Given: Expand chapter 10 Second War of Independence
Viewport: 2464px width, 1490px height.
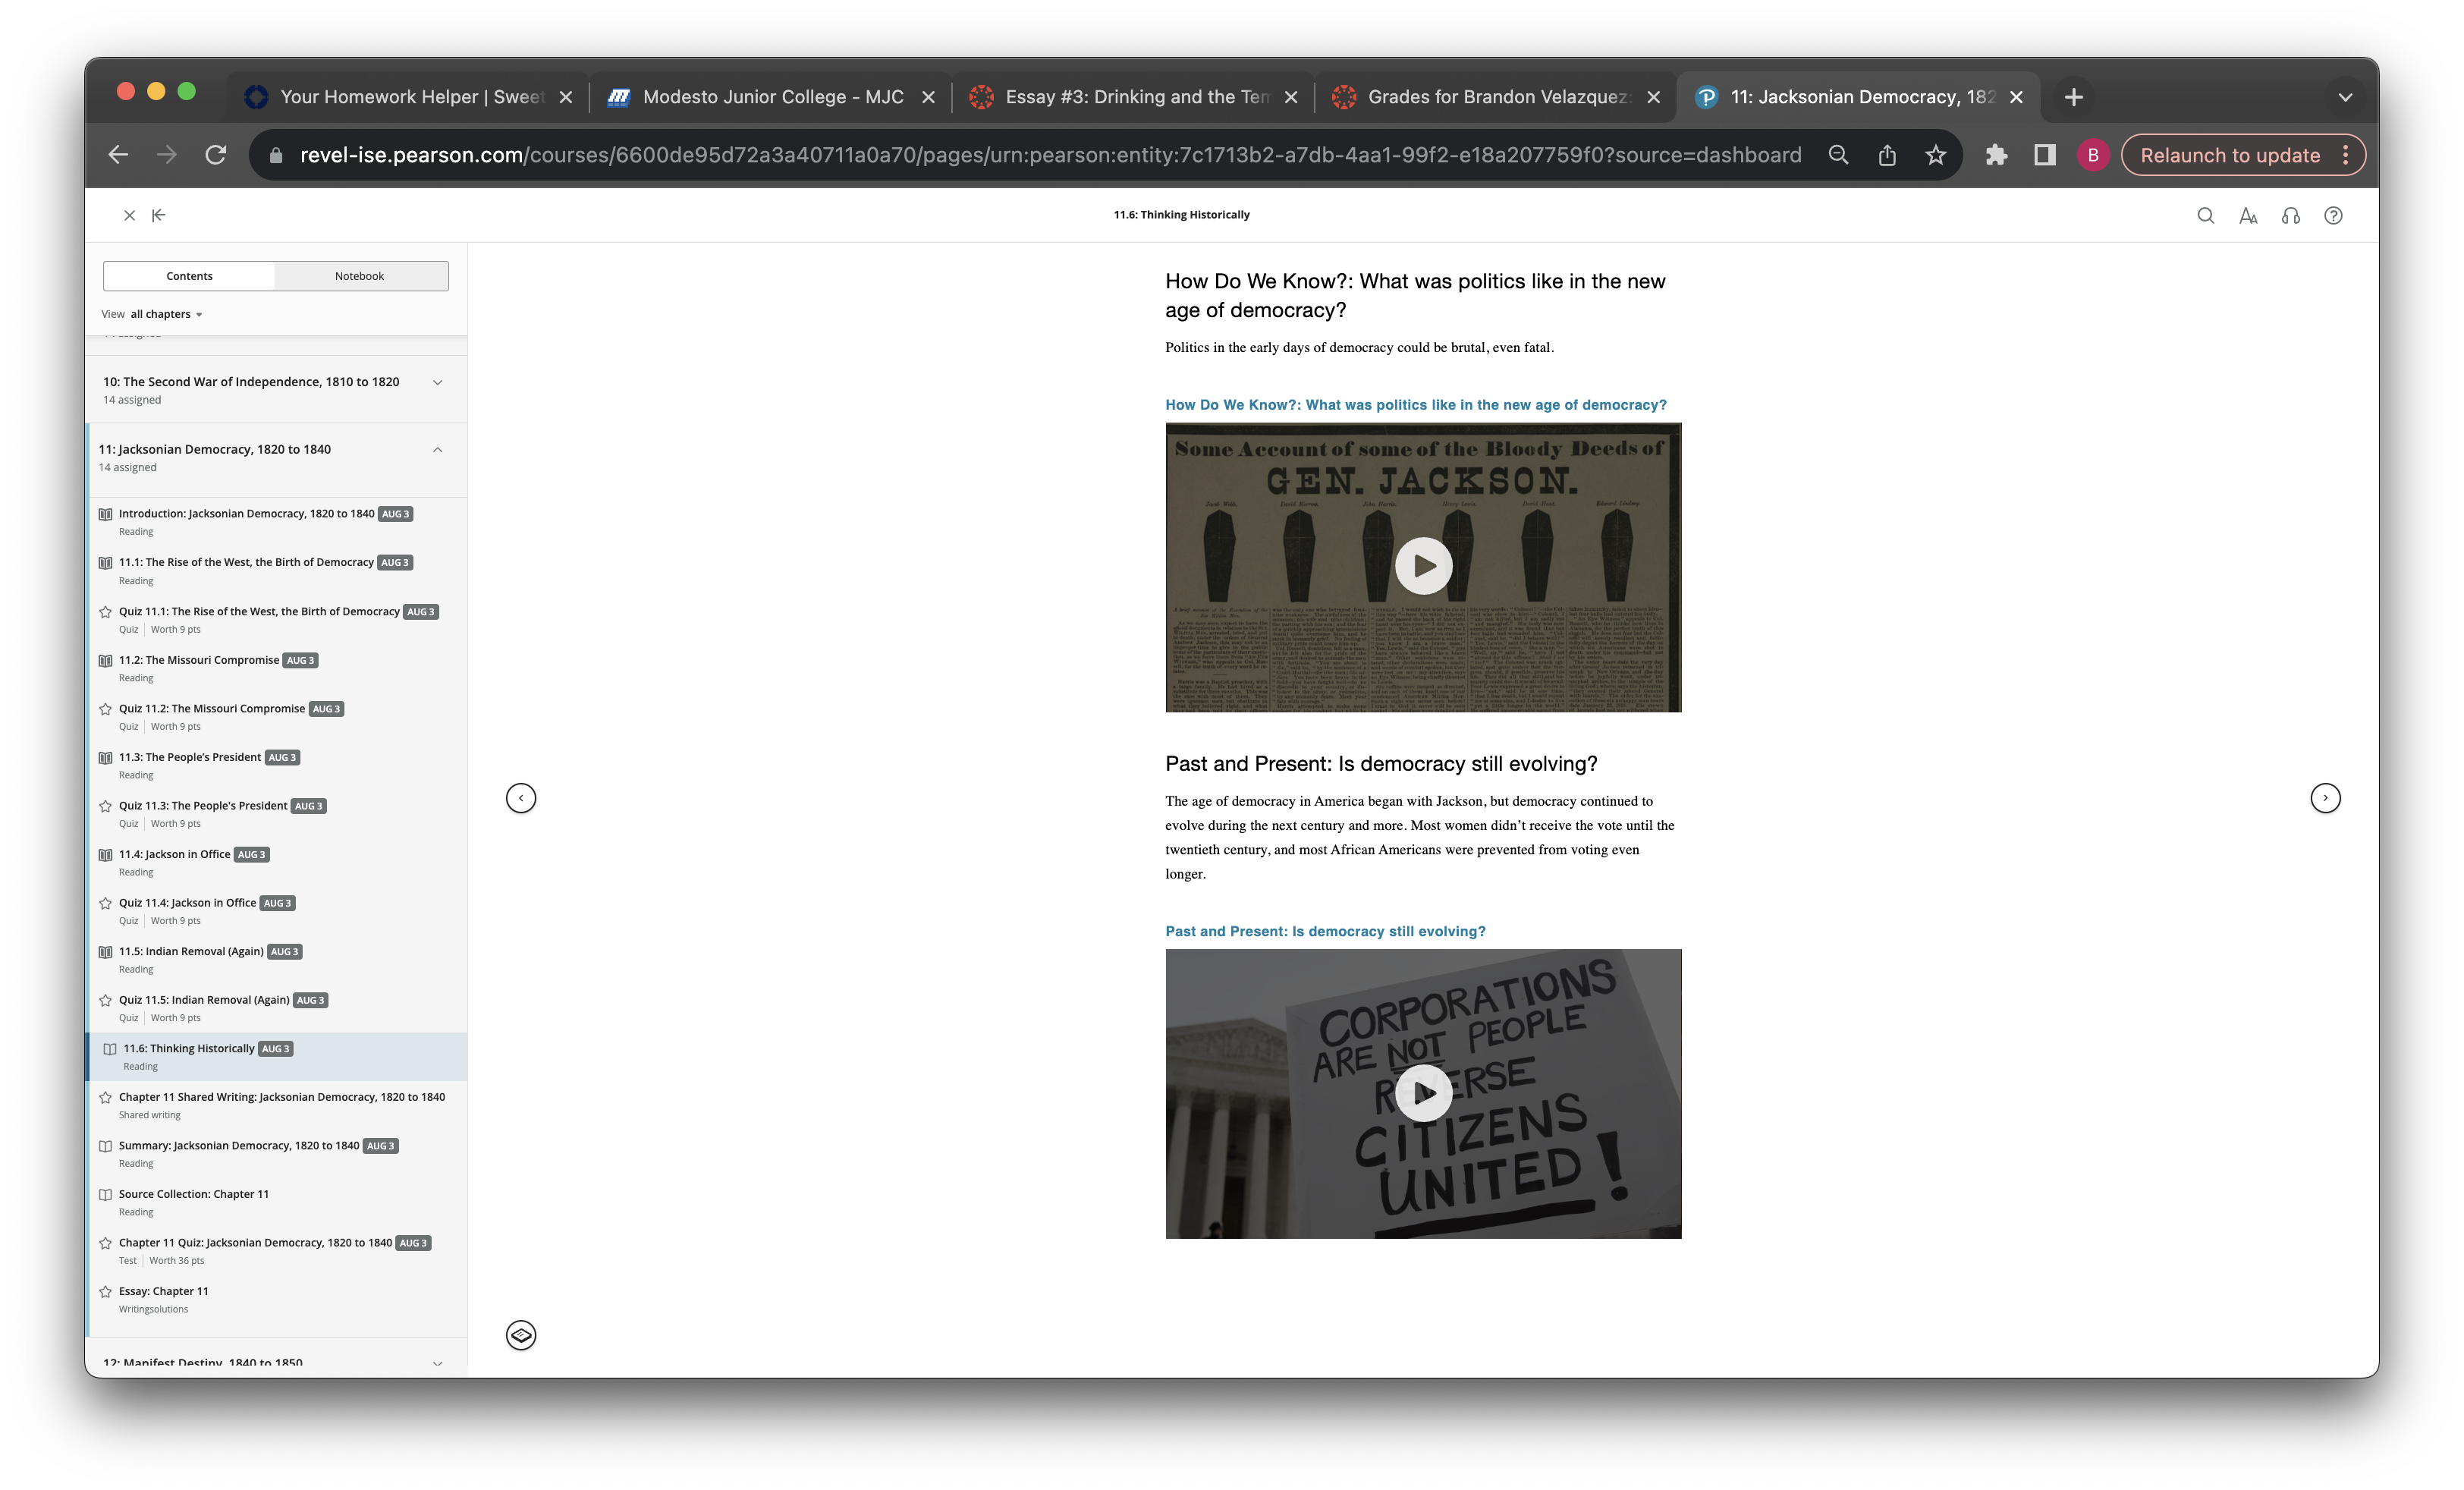Looking at the screenshot, I should [437, 382].
